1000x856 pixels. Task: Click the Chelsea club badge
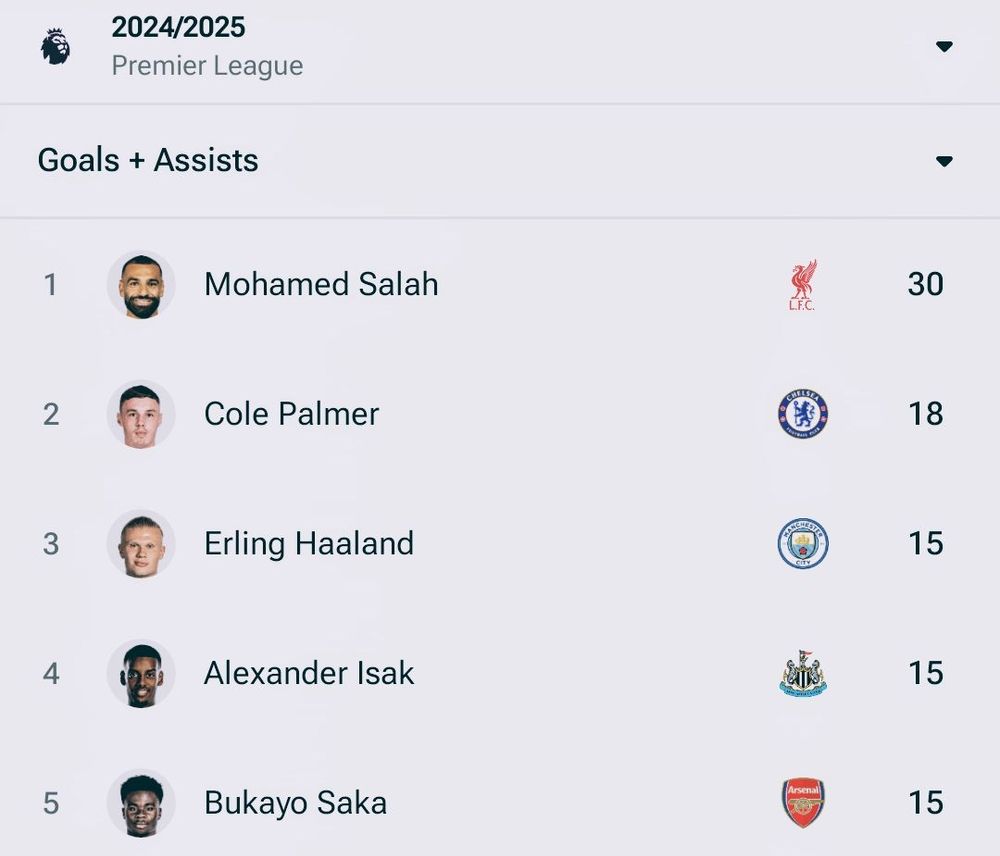pos(803,414)
